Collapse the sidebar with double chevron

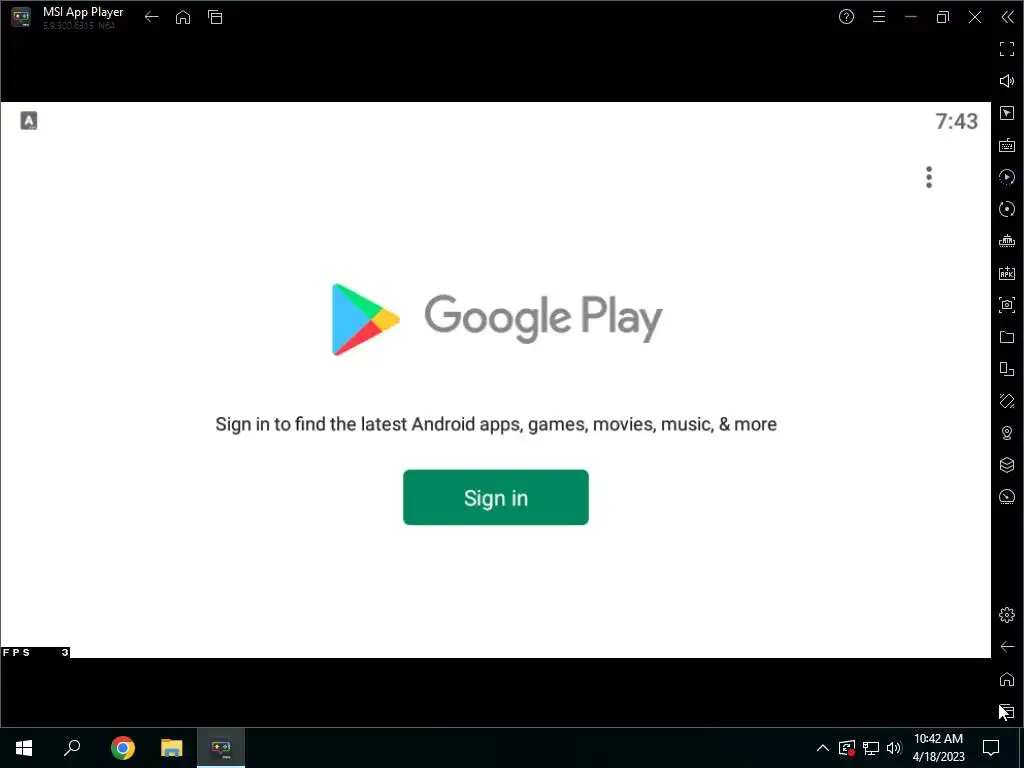coord(1007,17)
